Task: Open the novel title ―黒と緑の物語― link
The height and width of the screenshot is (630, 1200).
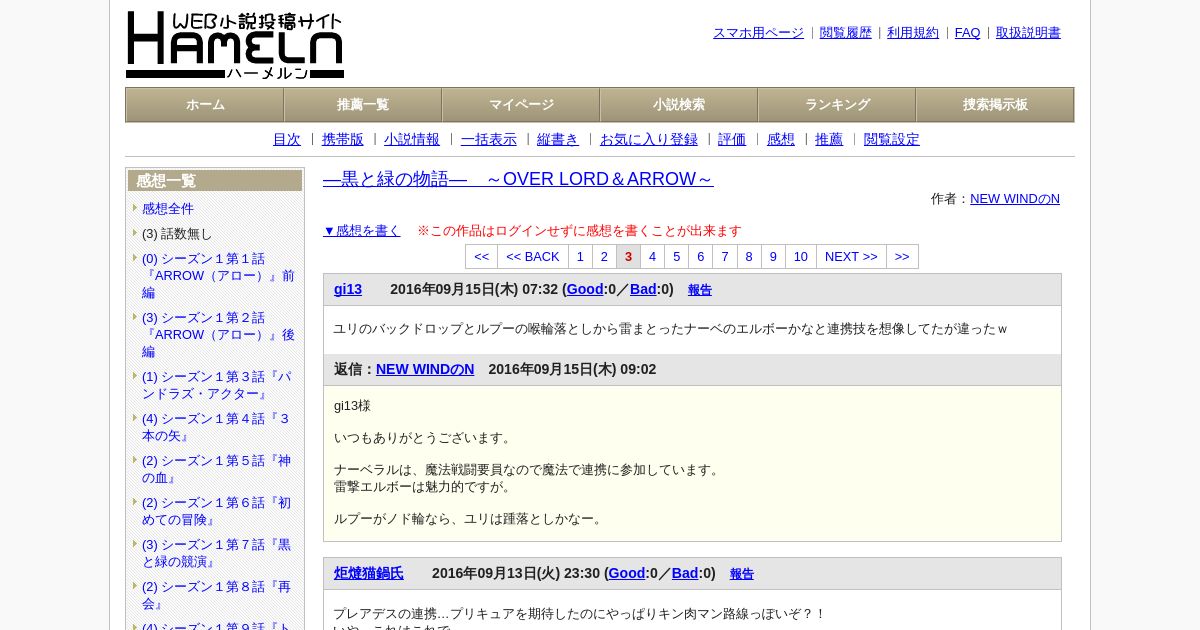Action: 518,179
